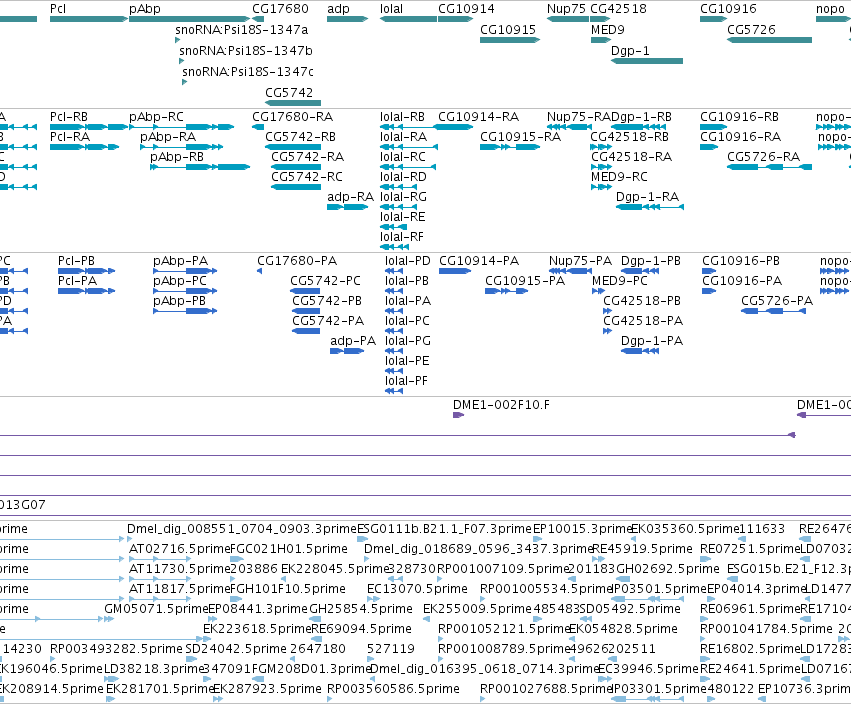851x704 pixels.
Task: Click the lolal-RF transcript label
Action: click(402, 237)
